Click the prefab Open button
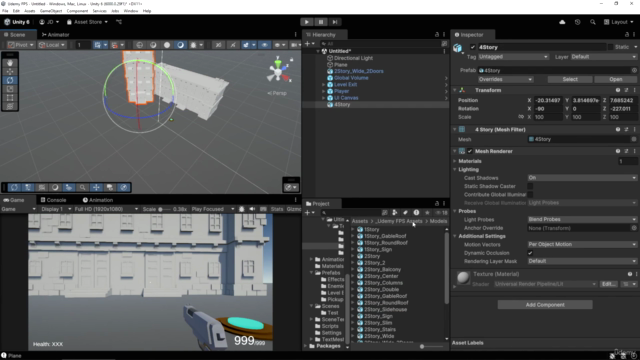 616,79
